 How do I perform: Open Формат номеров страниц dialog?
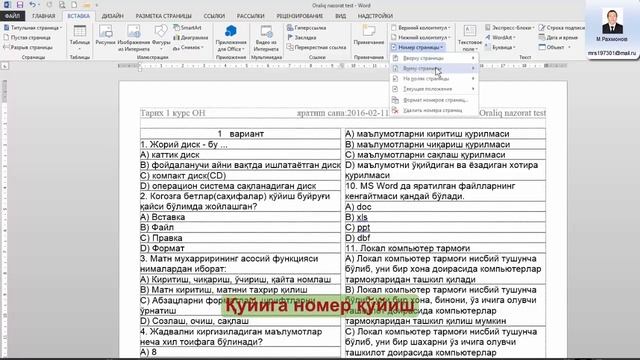click(x=434, y=100)
